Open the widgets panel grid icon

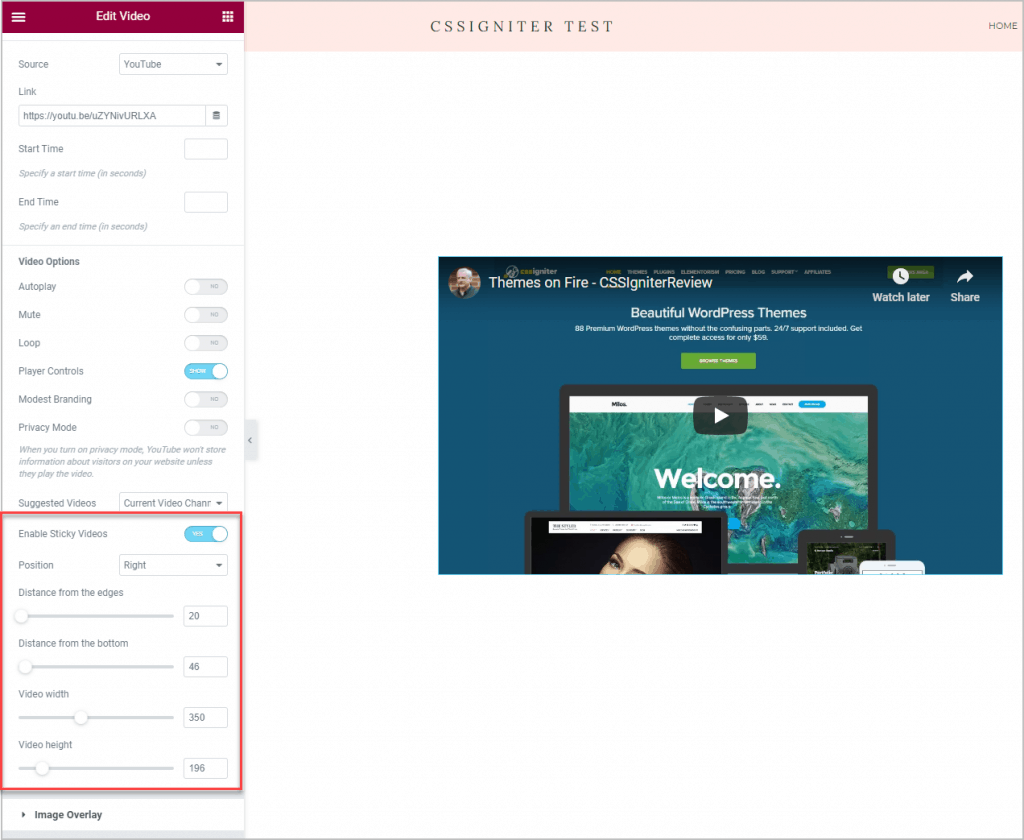coord(230,17)
